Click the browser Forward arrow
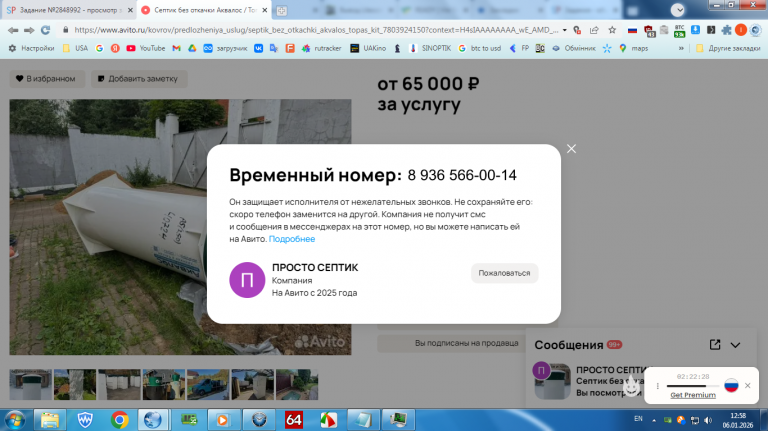This screenshot has height=431, width=768. pos(29,30)
